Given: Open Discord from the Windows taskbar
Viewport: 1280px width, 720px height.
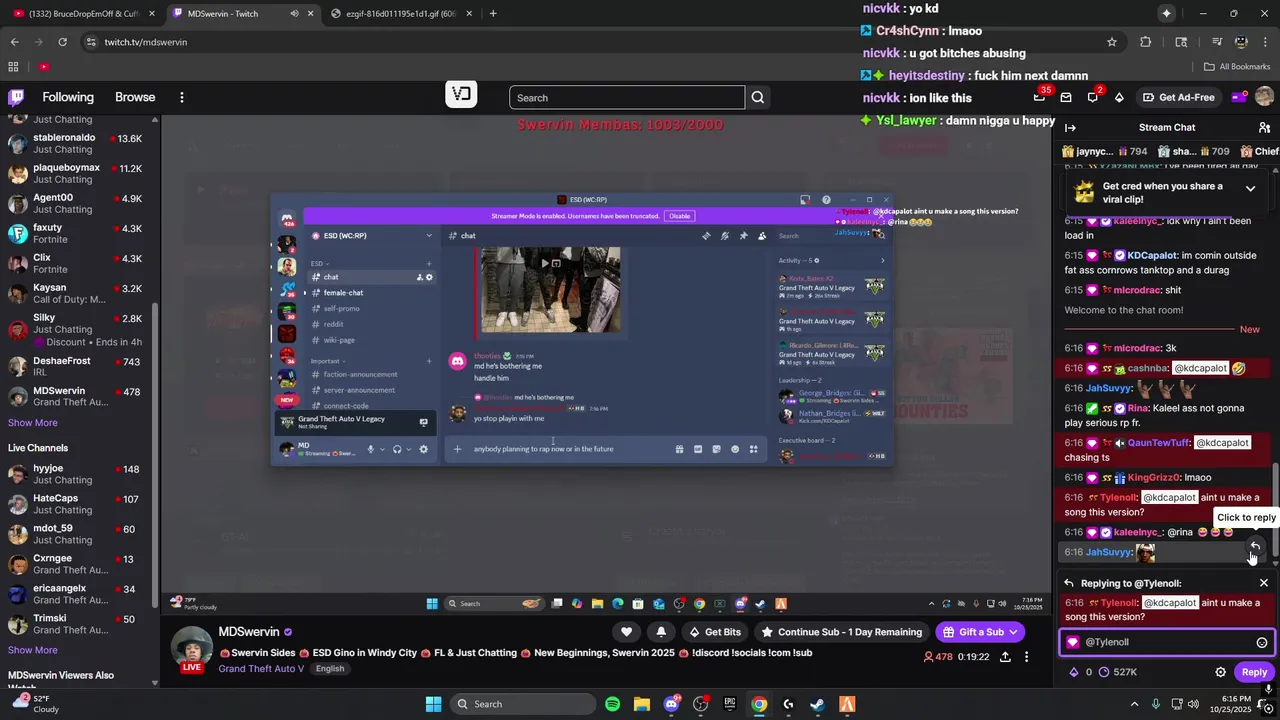Looking at the screenshot, I should coord(671,704).
